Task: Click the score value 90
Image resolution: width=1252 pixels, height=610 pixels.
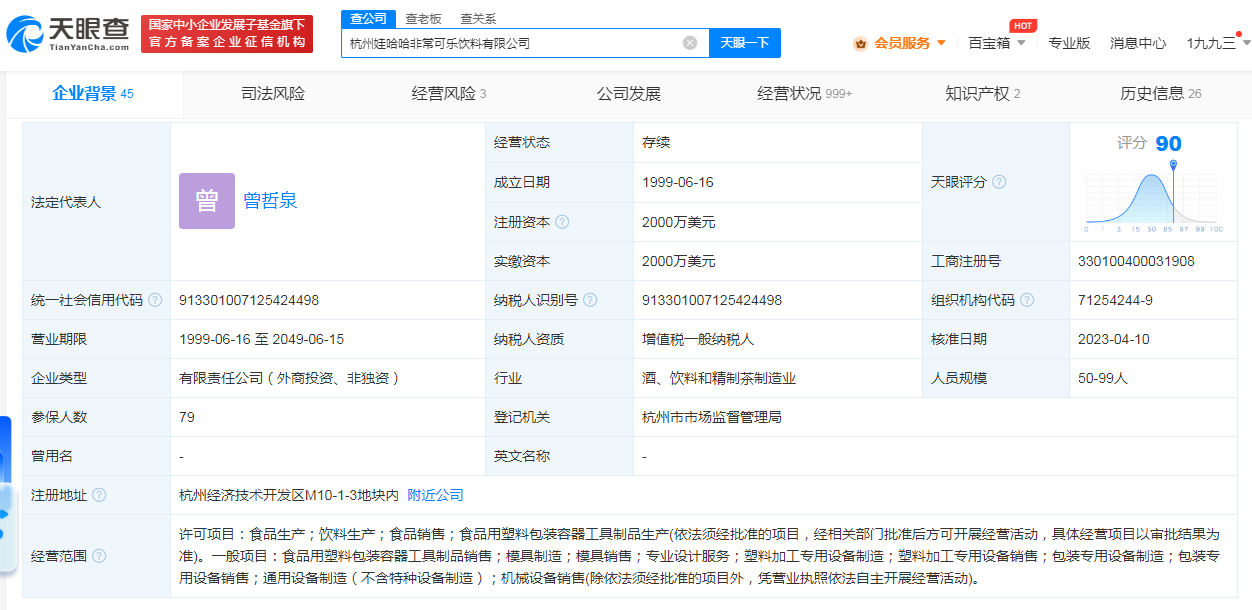Action: pos(1168,143)
